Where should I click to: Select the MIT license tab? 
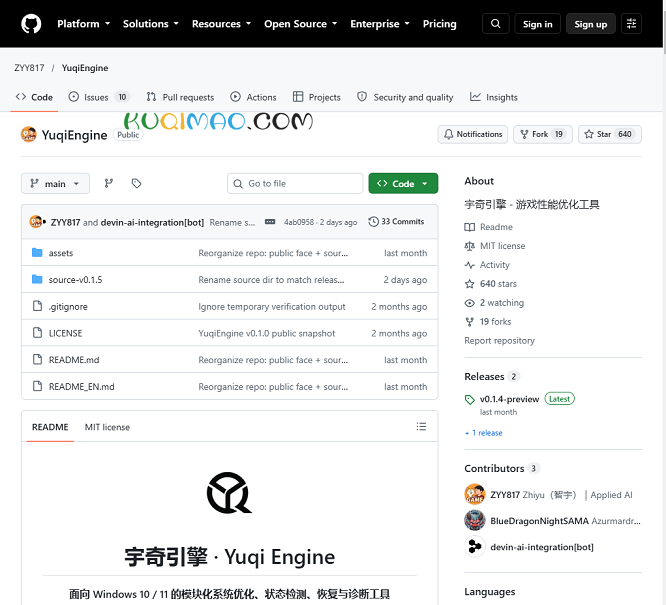tap(107, 427)
